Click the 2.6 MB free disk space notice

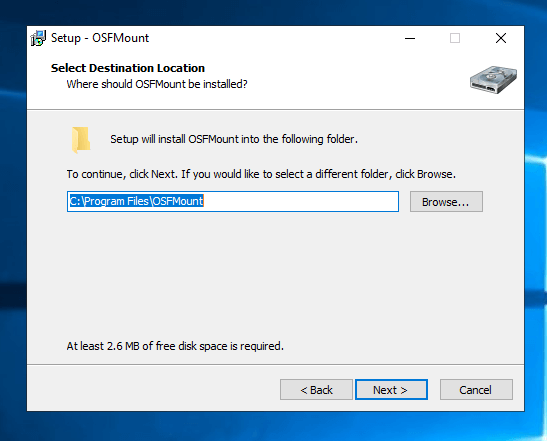(x=175, y=346)
